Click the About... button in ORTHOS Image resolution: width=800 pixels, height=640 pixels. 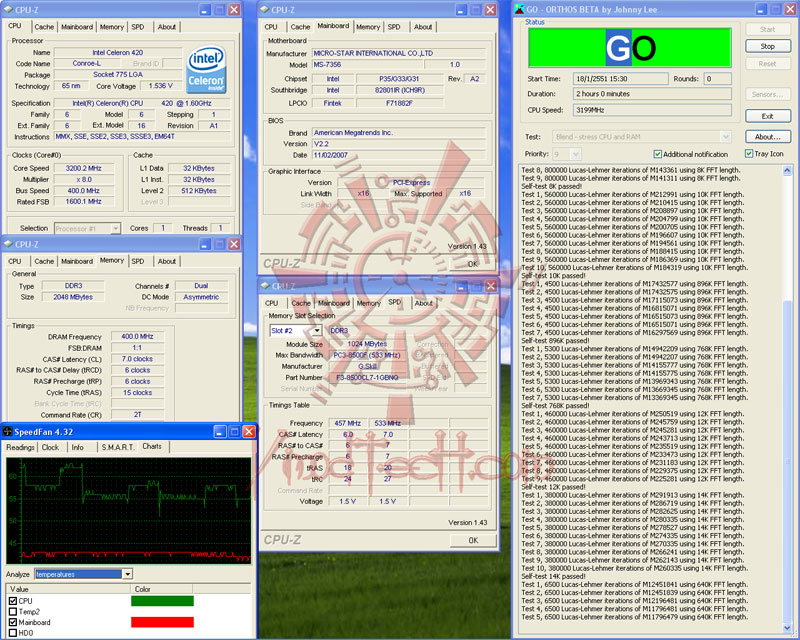click(767, 136)
